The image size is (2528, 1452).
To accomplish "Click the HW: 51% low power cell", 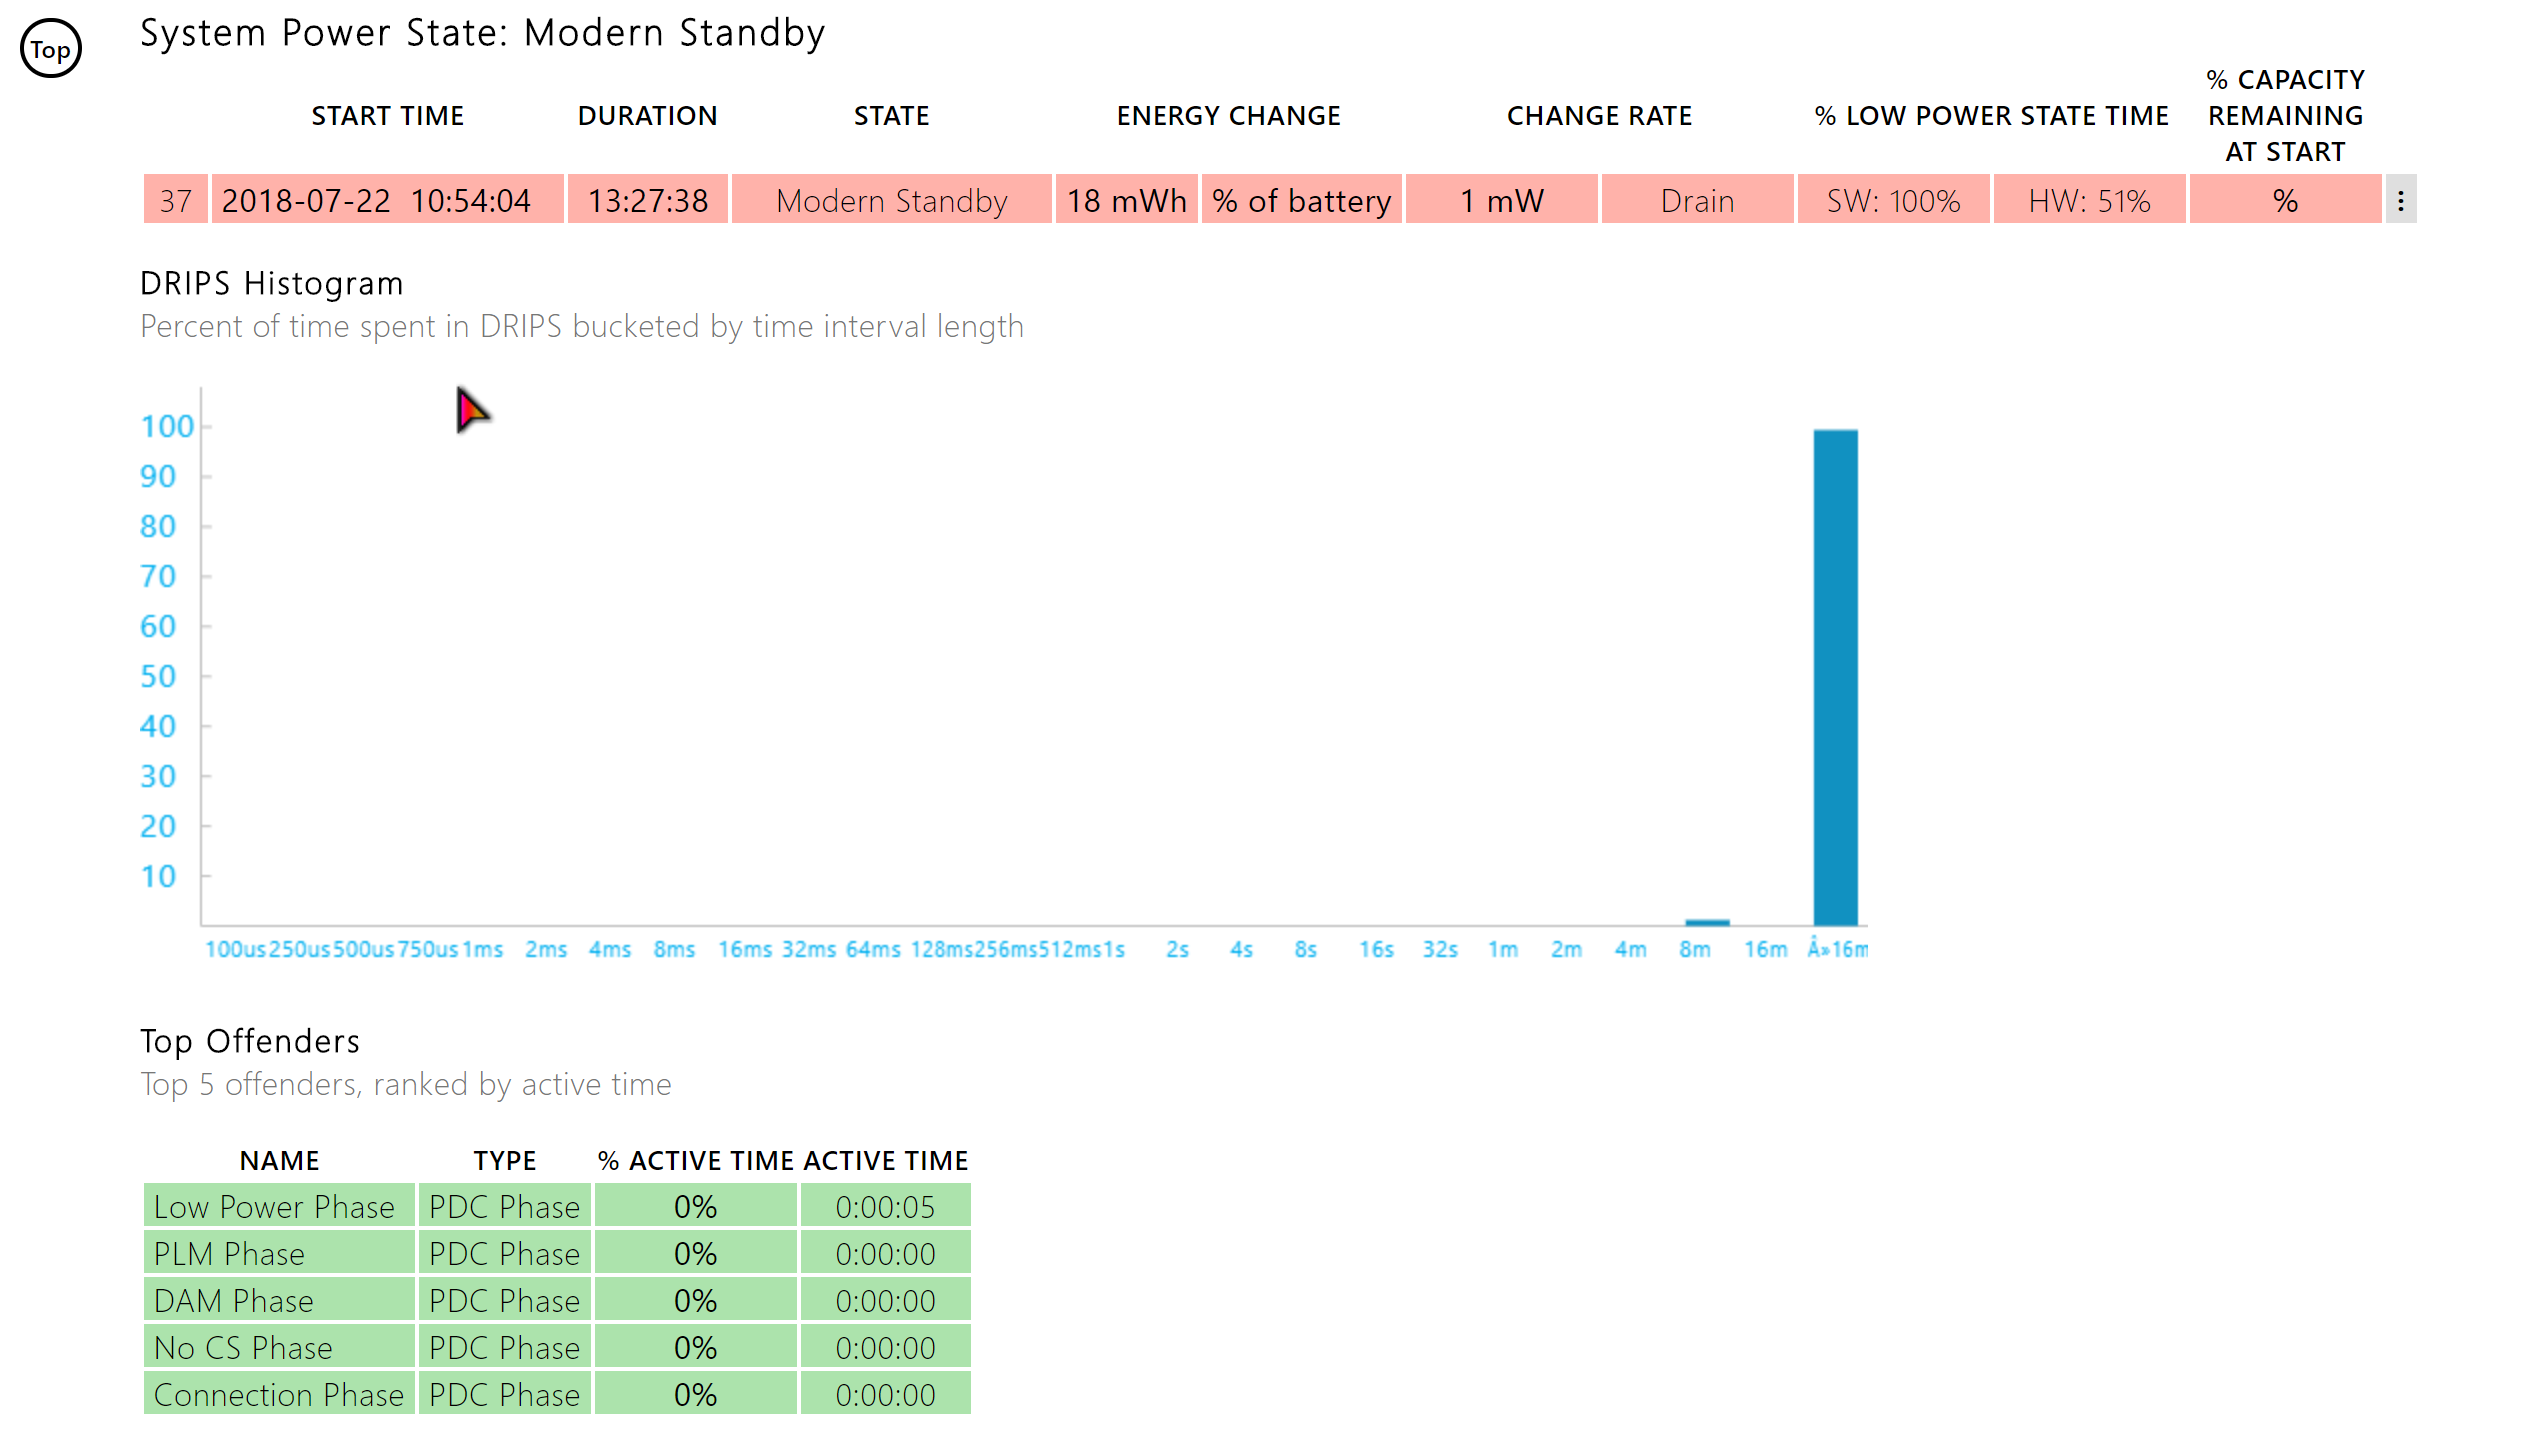I will [x=2088, y=201].
